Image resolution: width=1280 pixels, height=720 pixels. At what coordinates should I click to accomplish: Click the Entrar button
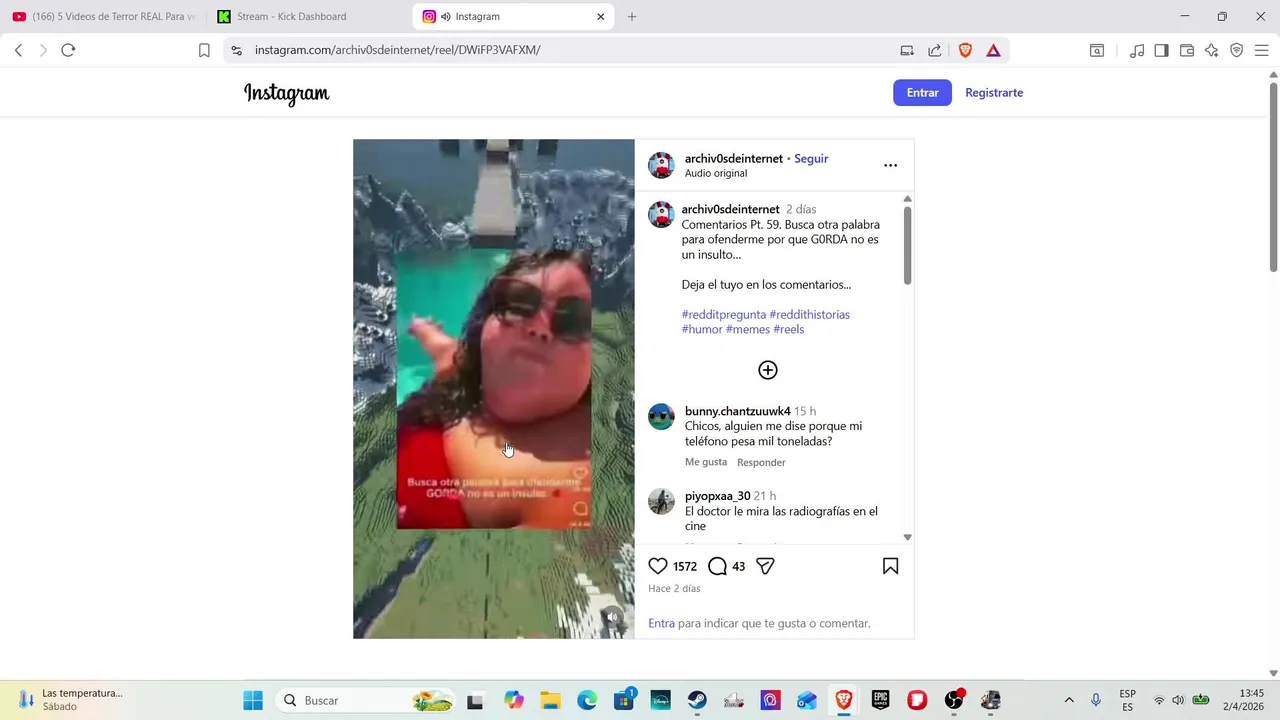(x=922, y=92)
